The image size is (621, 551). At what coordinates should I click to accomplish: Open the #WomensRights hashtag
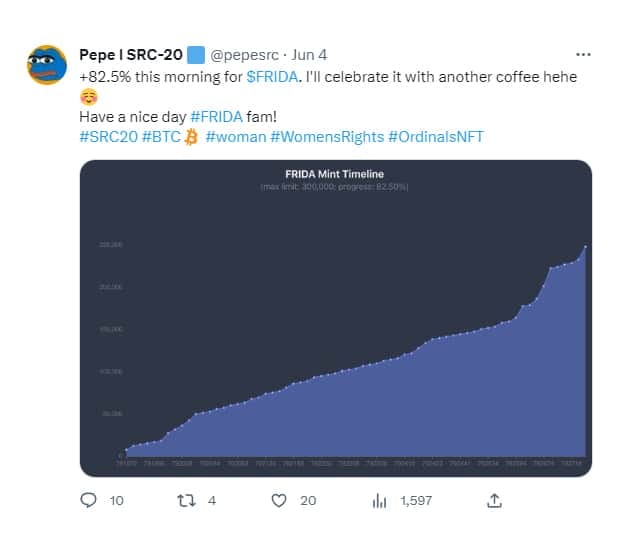(x=326, y=136)
